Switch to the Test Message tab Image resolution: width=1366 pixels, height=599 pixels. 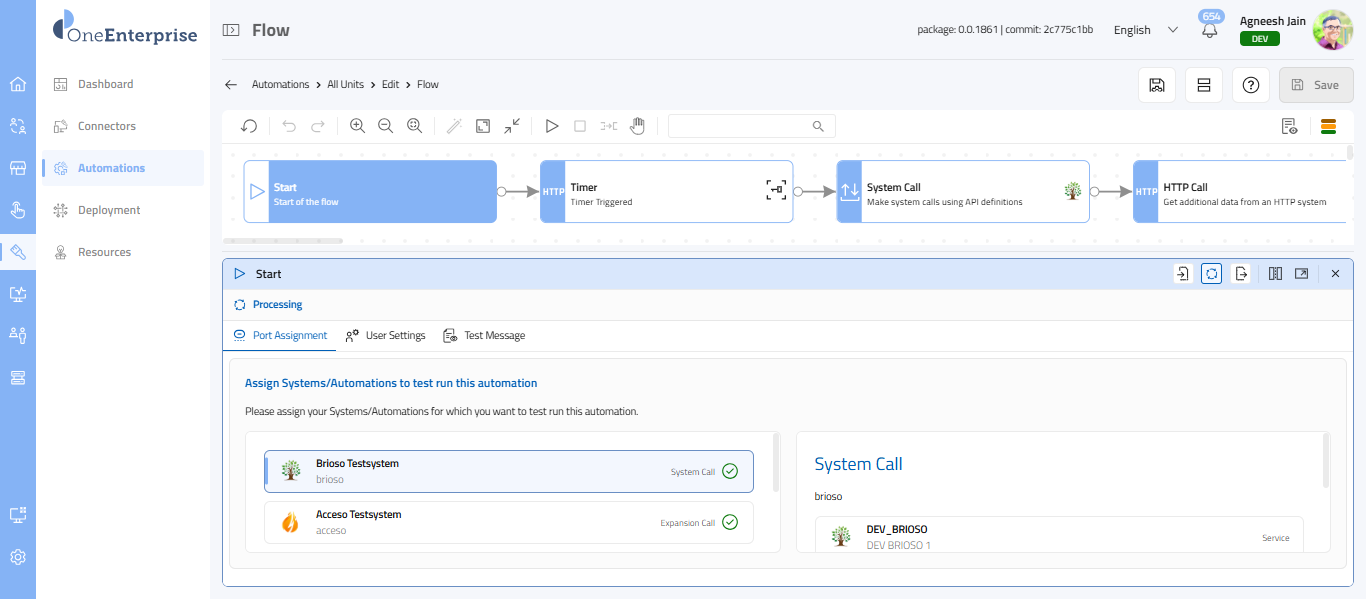pos(485,336)
